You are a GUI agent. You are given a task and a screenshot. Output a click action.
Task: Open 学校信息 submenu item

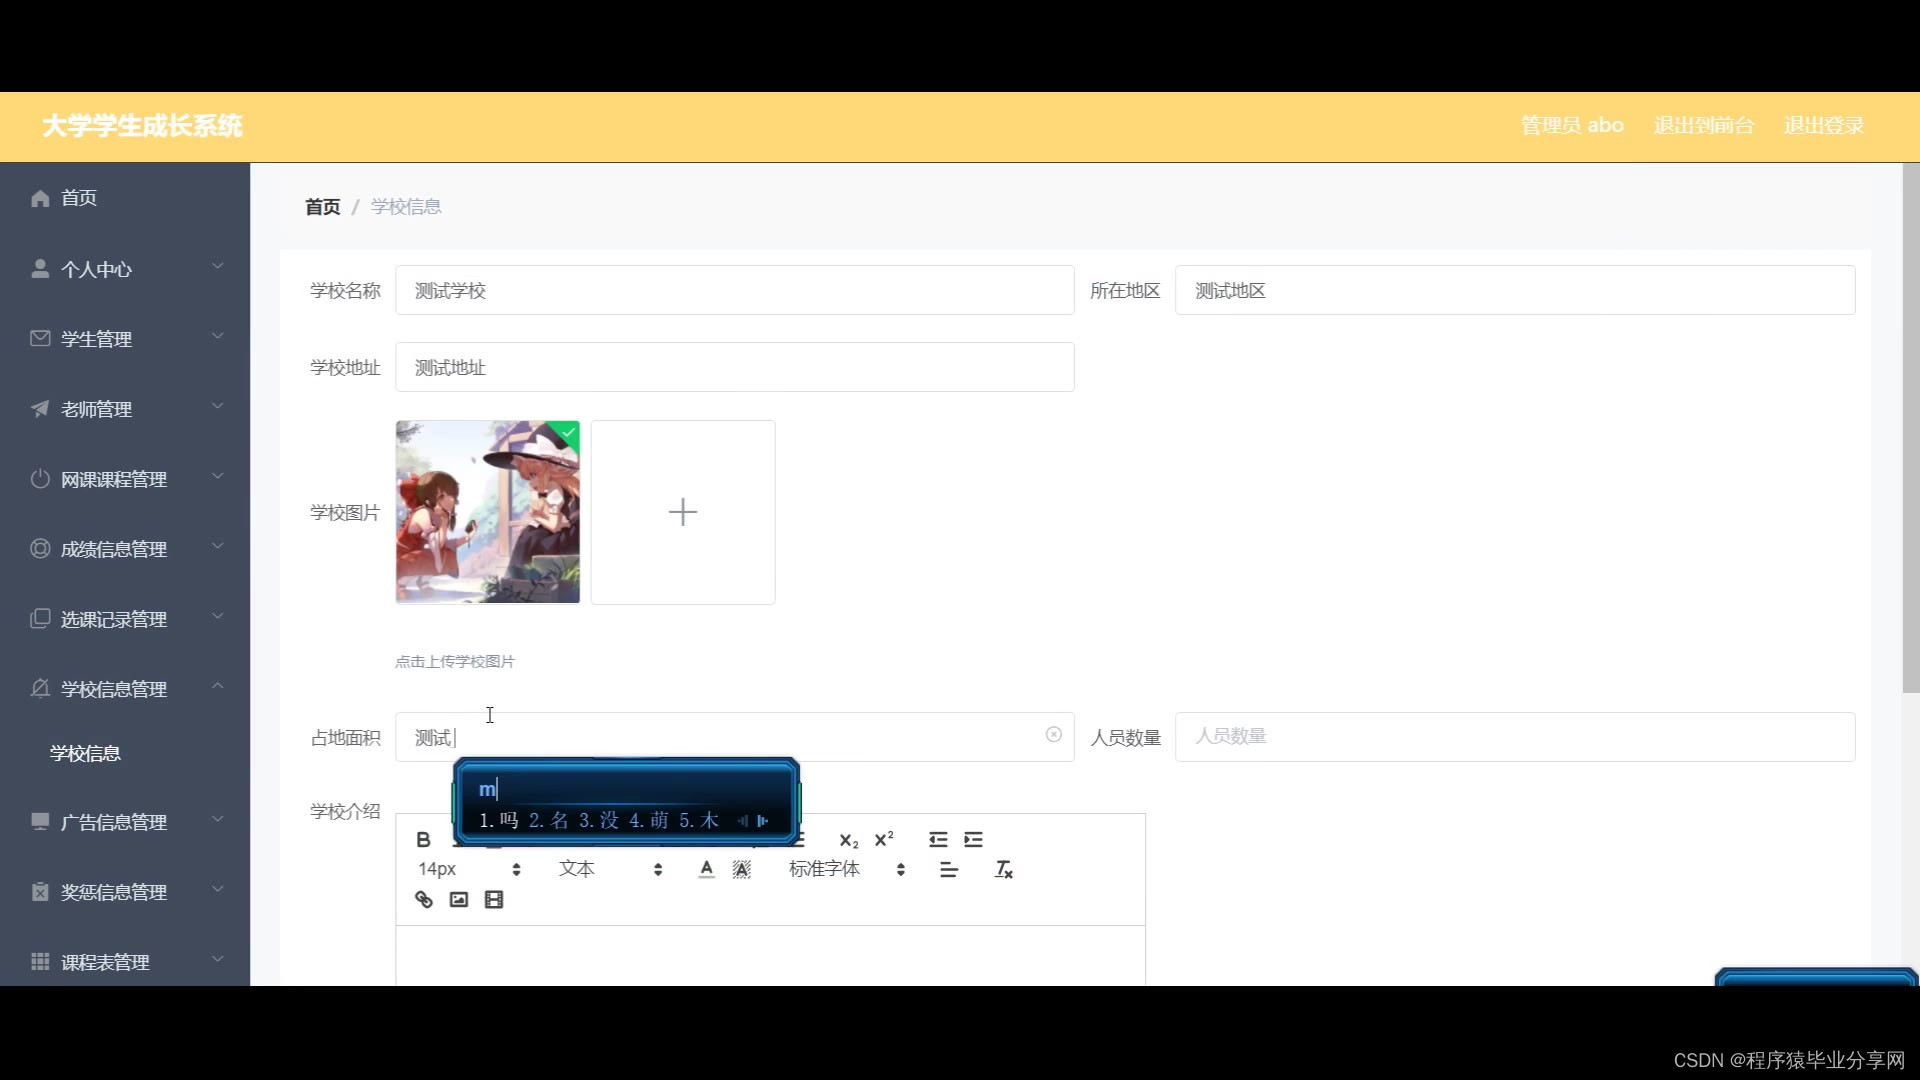point(86,753)
